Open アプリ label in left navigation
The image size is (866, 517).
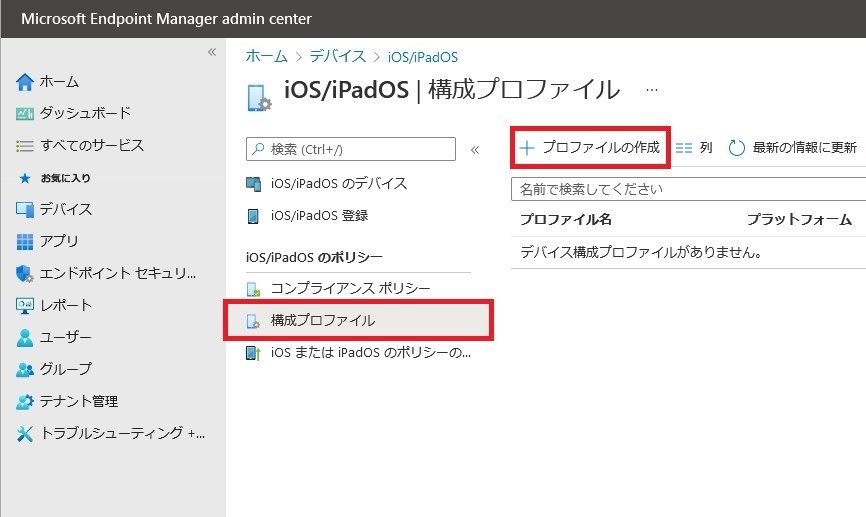[59, 242]
